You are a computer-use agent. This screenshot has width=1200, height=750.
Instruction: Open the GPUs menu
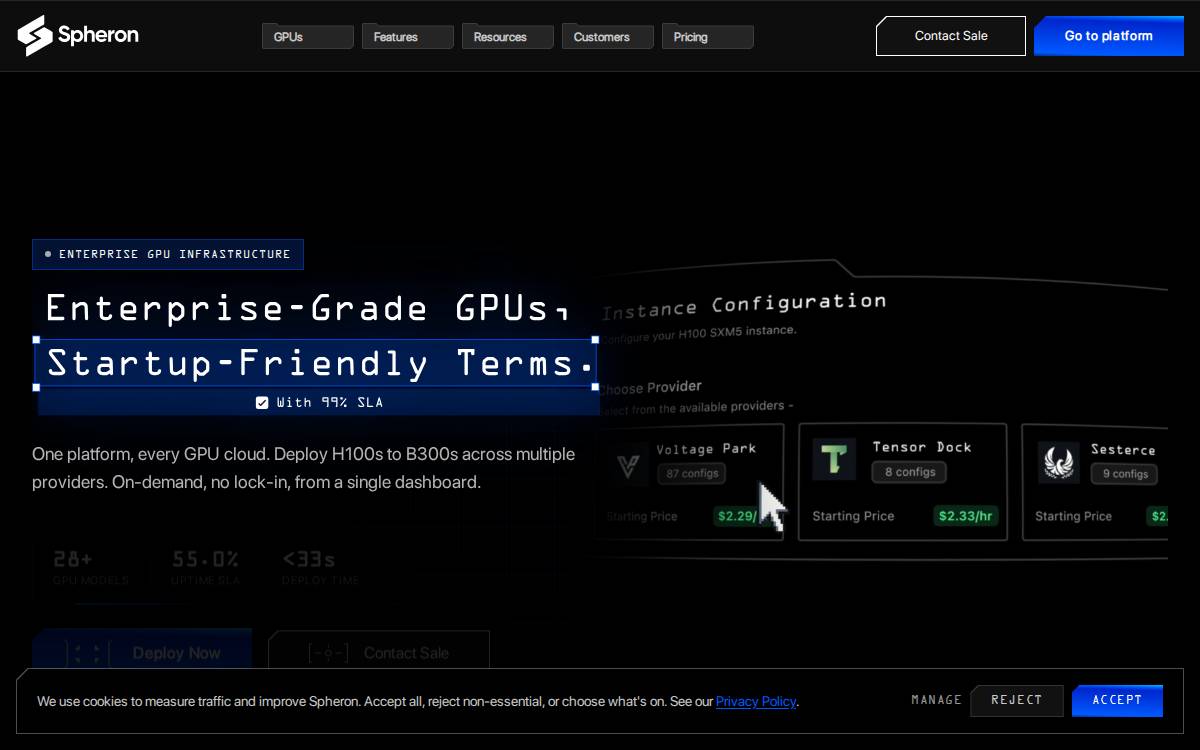click(308, 37)
